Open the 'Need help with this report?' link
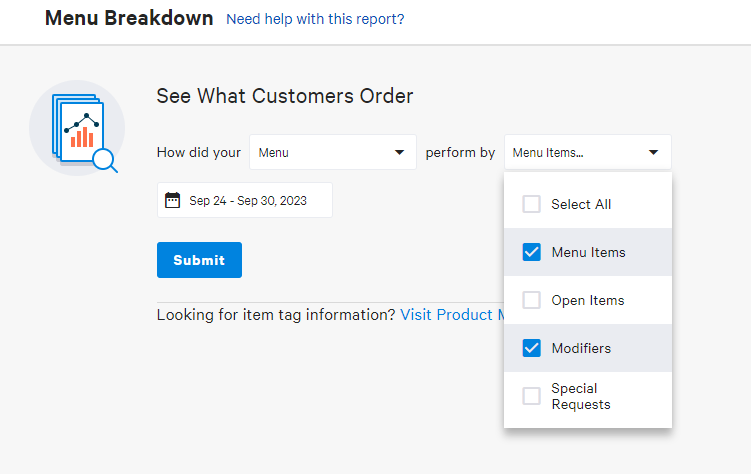 pos(315,19)
